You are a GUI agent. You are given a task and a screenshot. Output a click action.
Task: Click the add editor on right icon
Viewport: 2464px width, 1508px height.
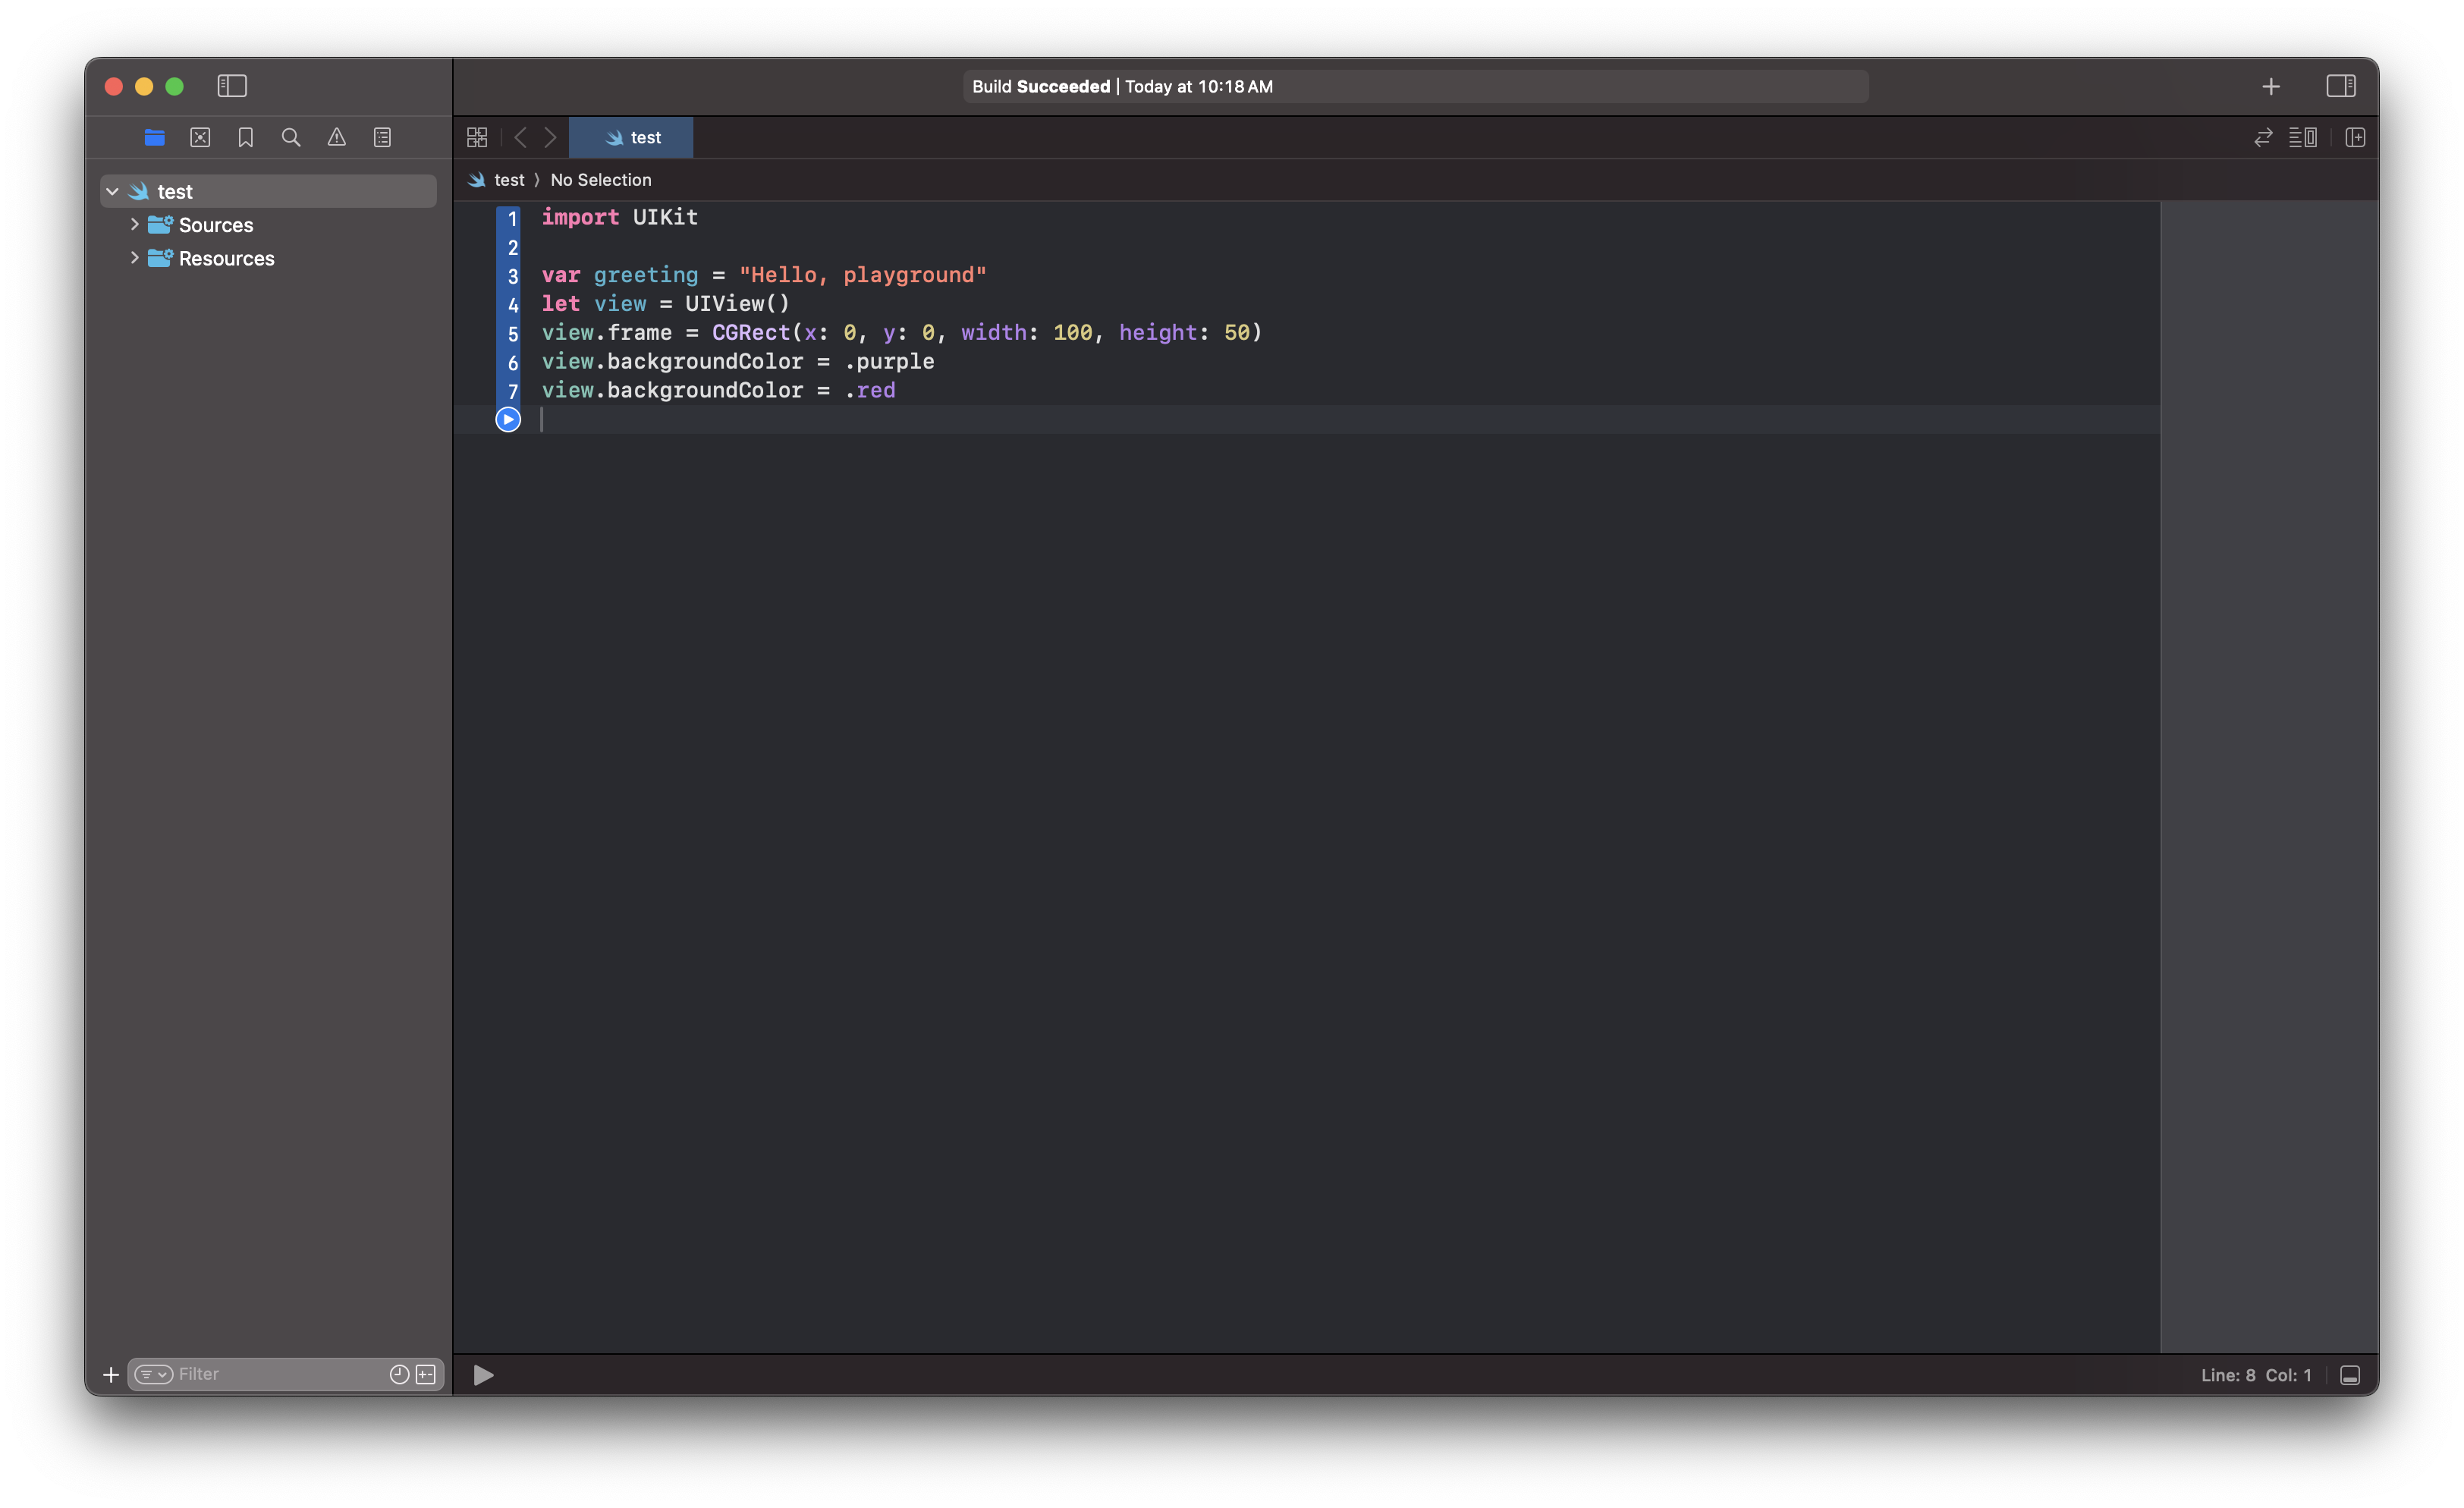[x=2355, y=137]
